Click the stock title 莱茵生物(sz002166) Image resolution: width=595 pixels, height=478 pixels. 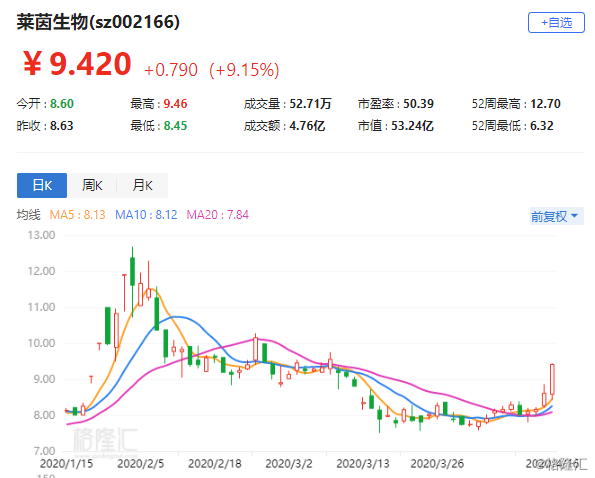coord(98,22)
